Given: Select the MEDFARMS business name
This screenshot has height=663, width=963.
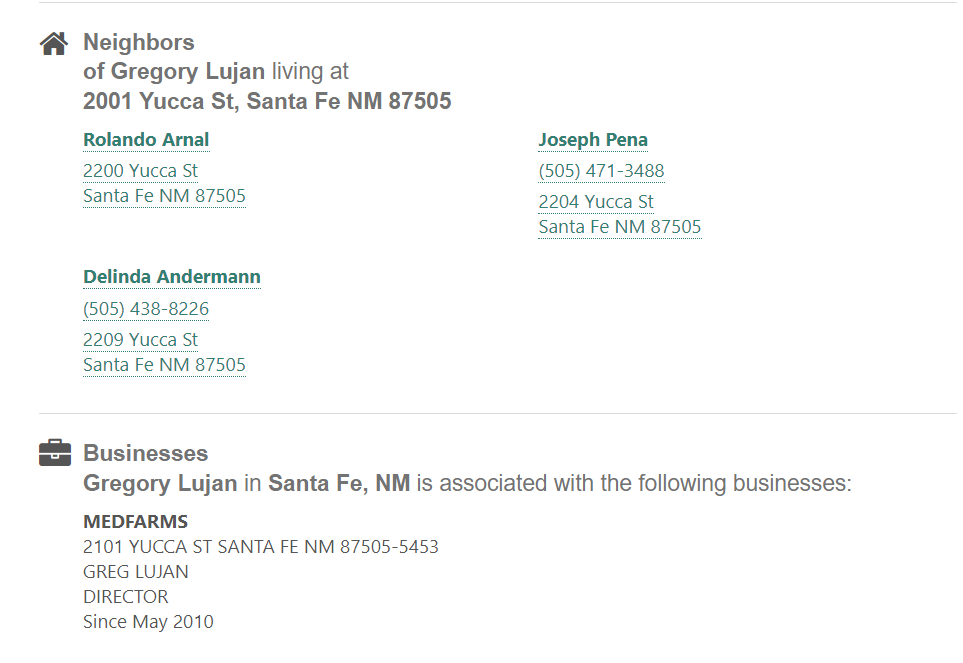Looking at the screenshot, I should tap(136, 522).
